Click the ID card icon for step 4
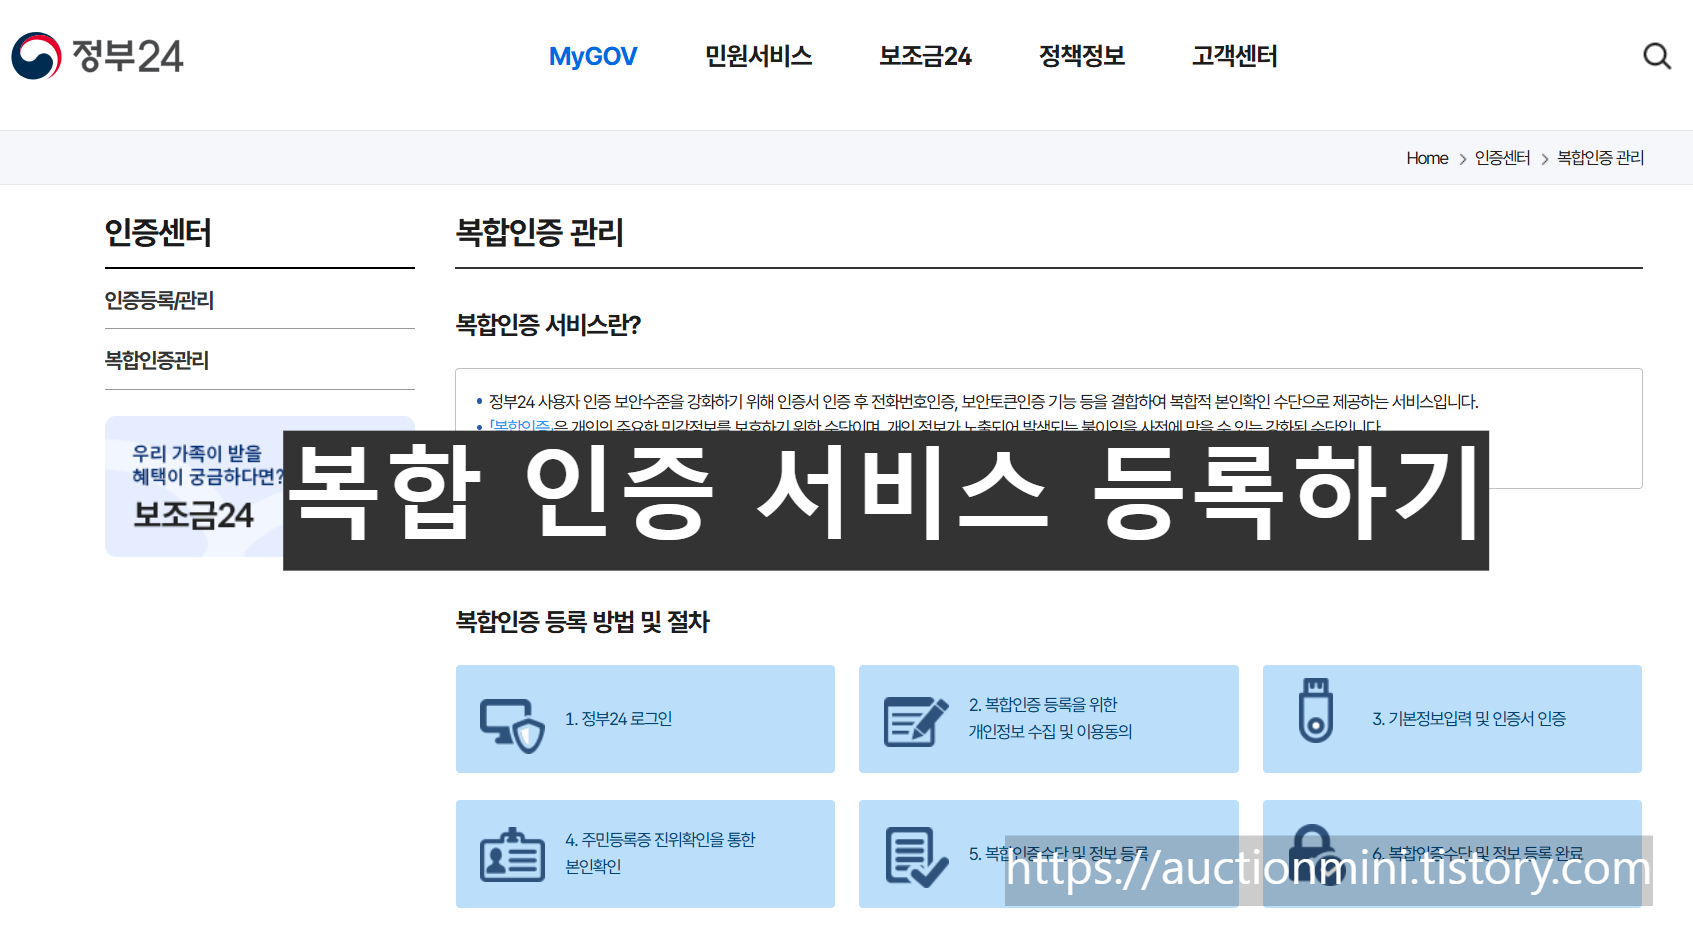Screen dimensions: 1693x946 tap(512, 855)
